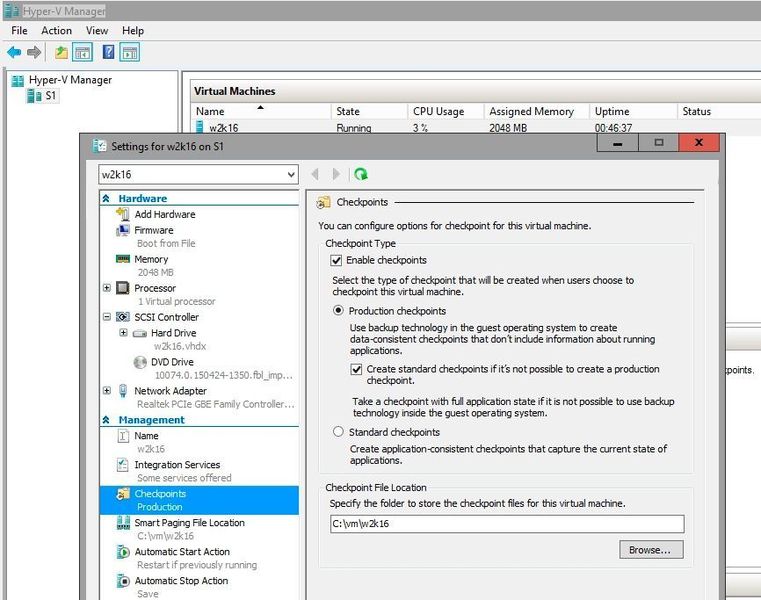Click the Up one level folder icon
This screenshot has height=600, width=761.
tap(61, 52)
